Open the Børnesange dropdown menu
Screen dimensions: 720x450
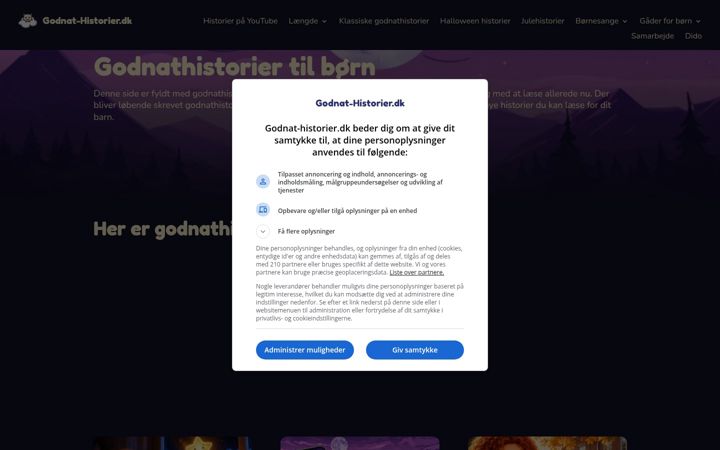pos(601,21)
